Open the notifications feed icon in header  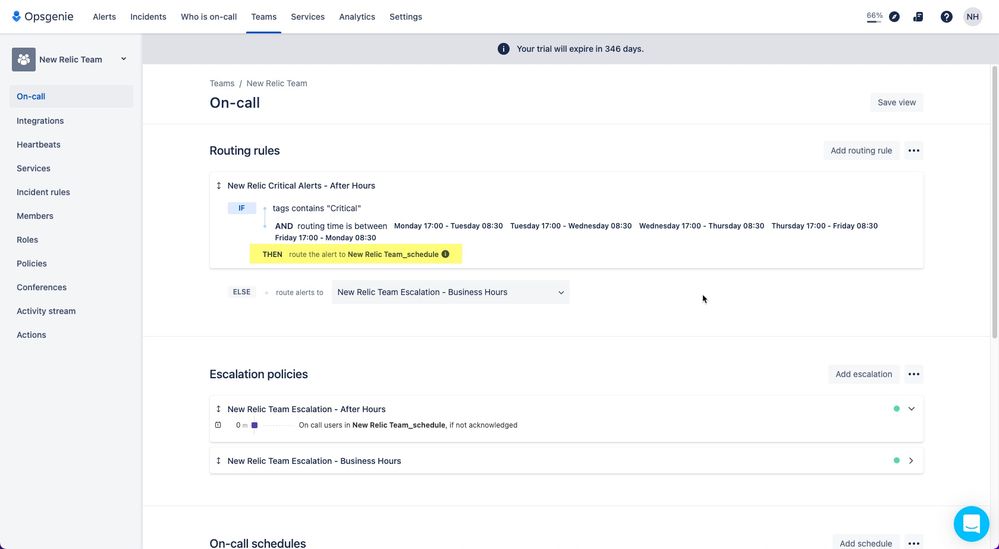(x=918, y=17)
